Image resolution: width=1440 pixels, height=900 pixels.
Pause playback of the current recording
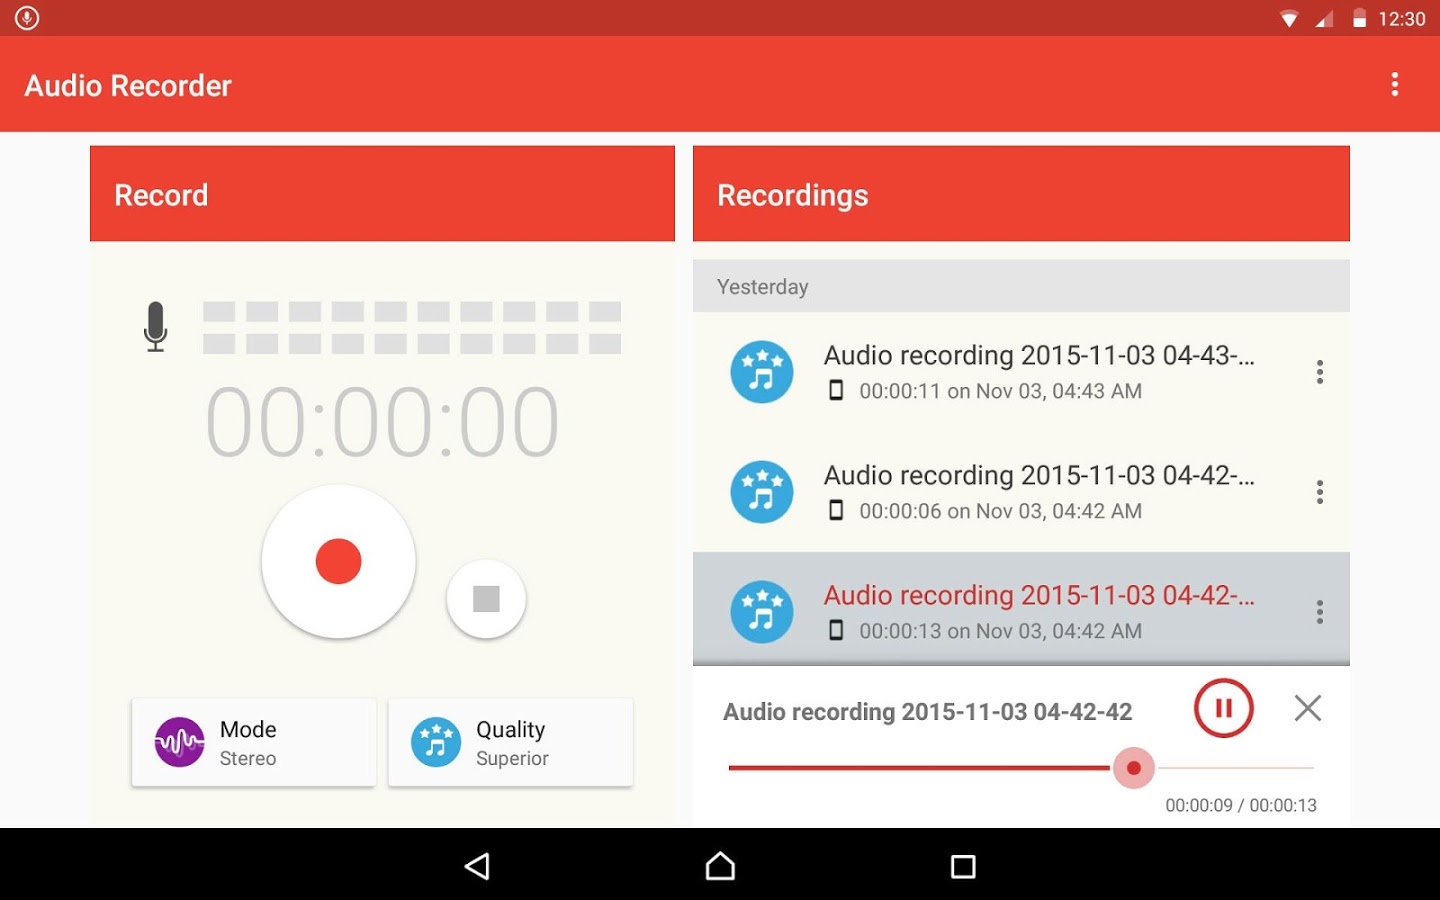1223,708
